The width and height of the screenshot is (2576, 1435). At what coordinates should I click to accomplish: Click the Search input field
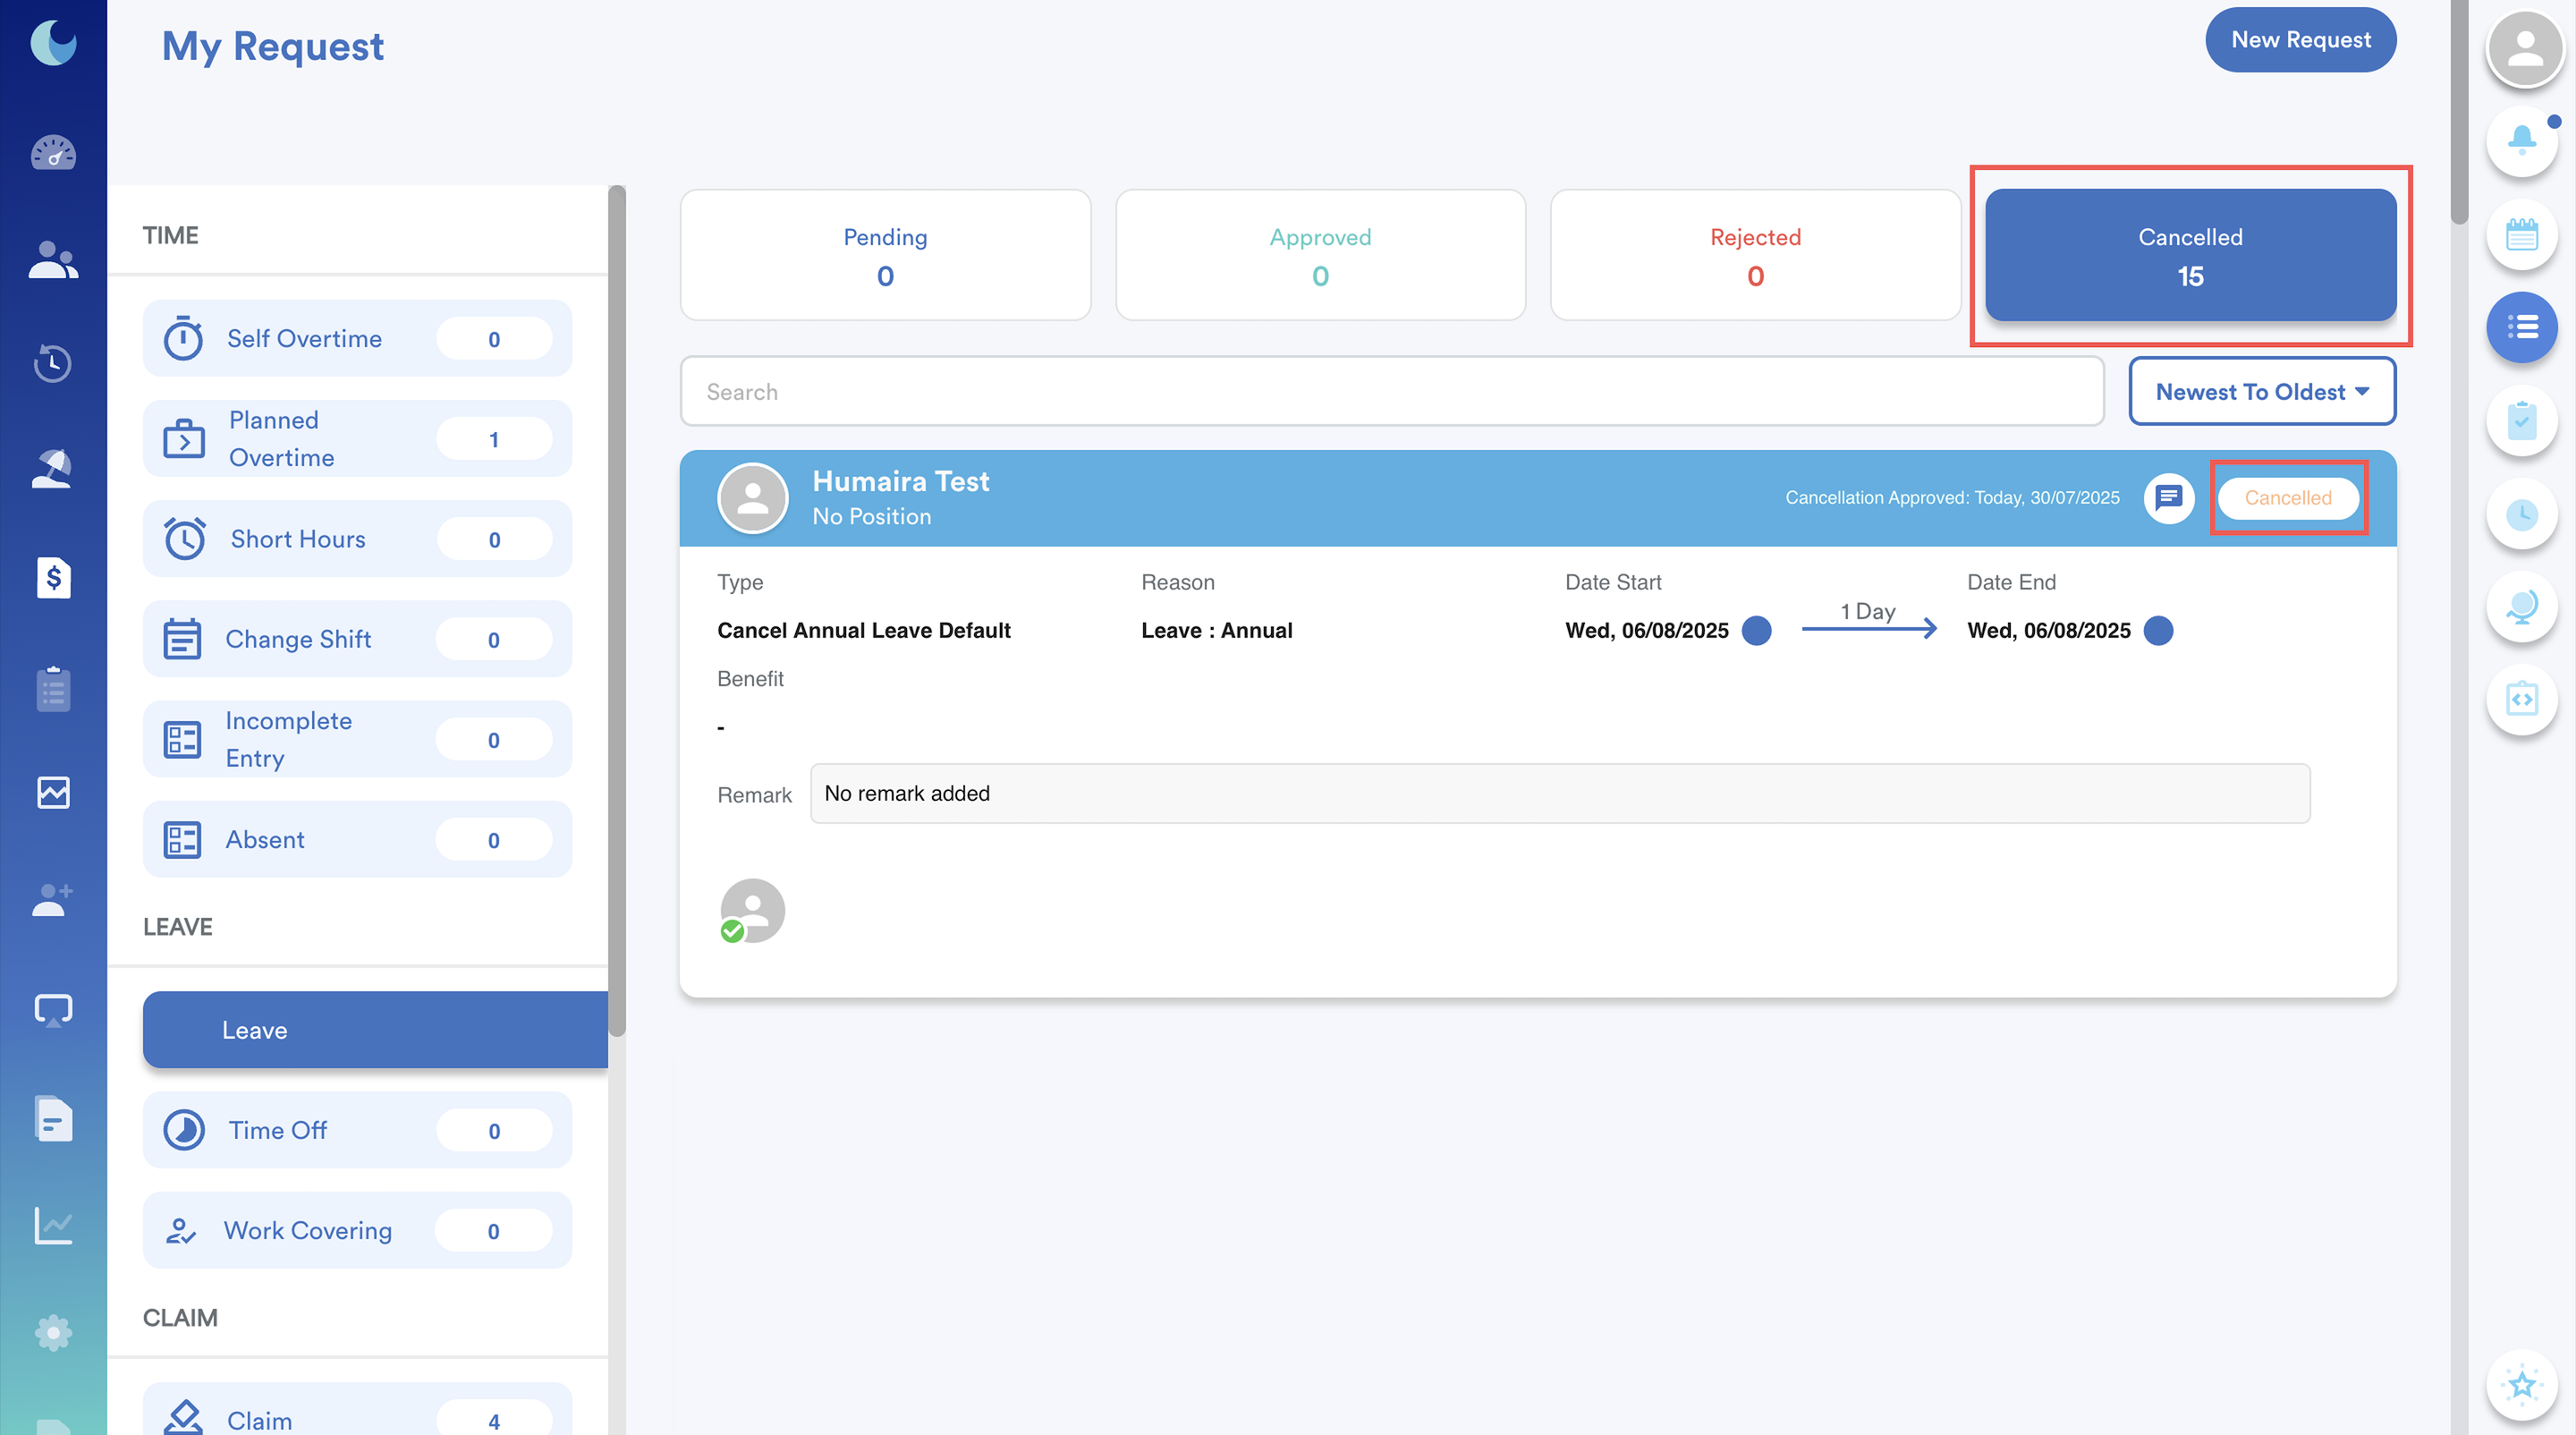pos(1391,392)
